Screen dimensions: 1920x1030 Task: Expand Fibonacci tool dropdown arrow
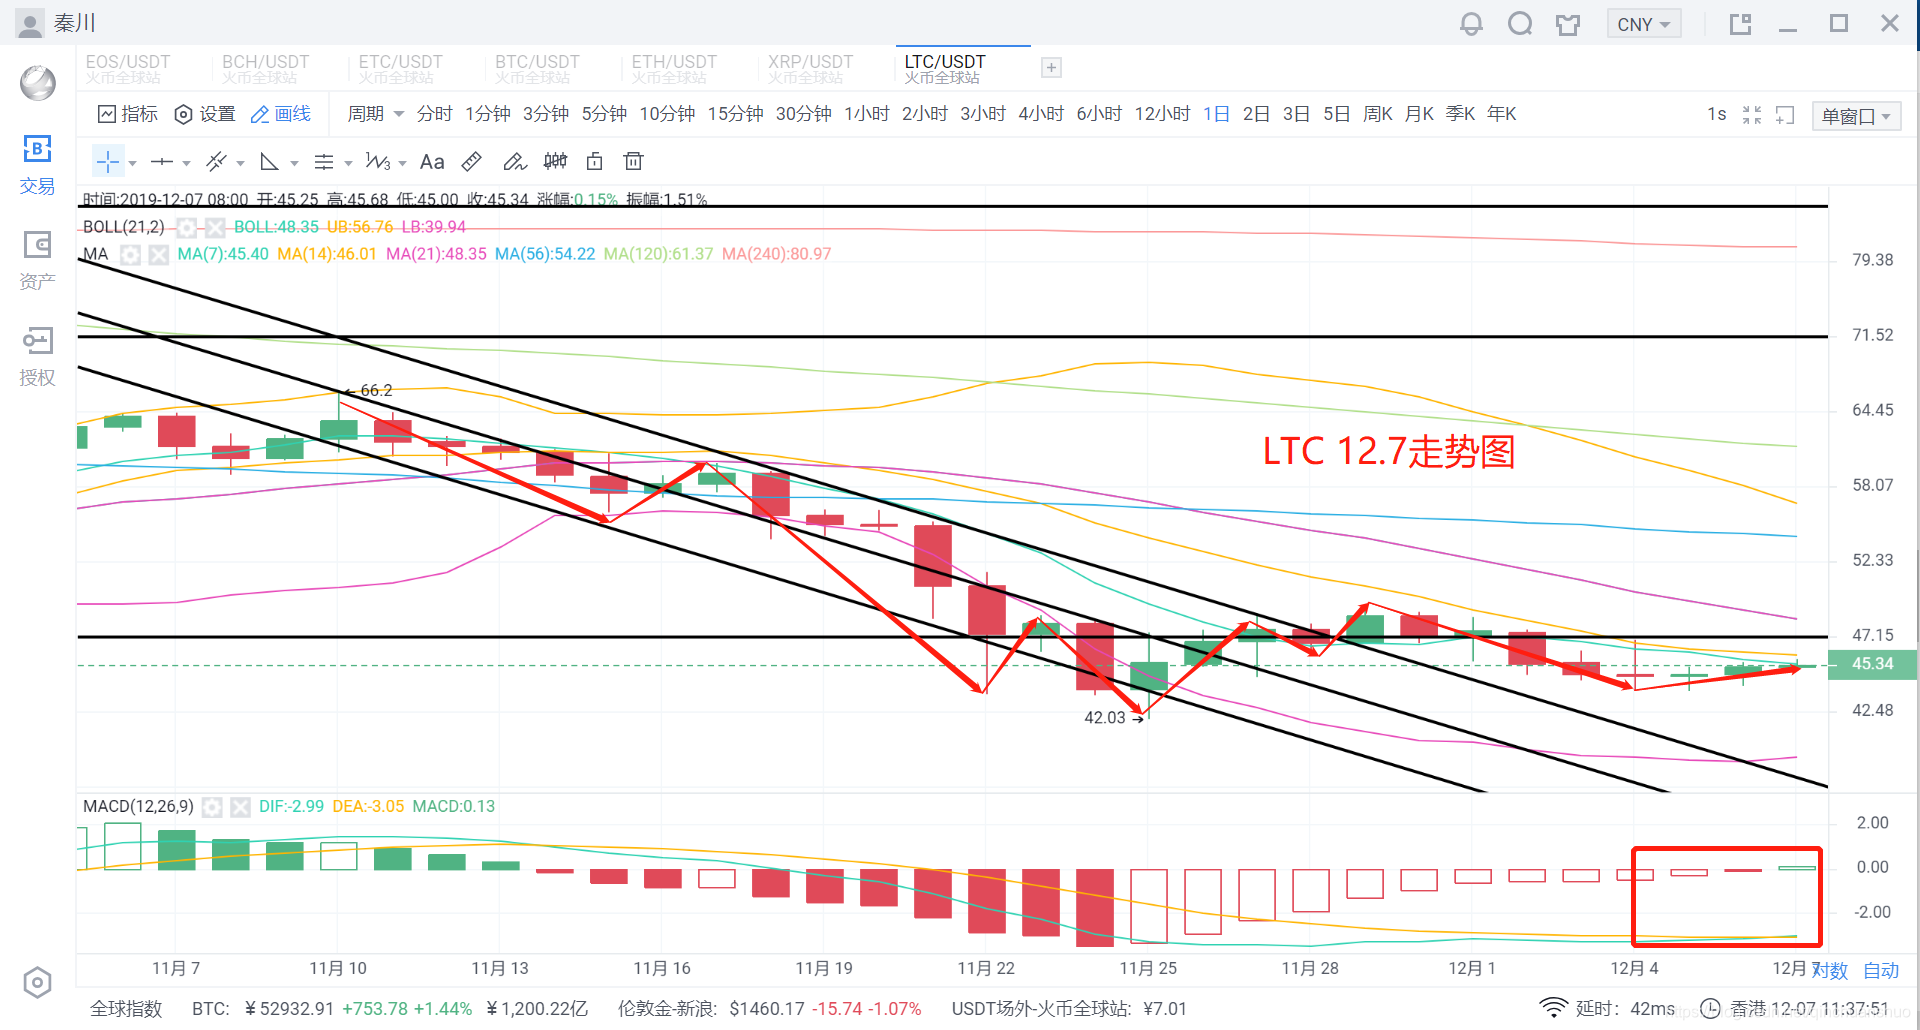click(x=348, y=163)
